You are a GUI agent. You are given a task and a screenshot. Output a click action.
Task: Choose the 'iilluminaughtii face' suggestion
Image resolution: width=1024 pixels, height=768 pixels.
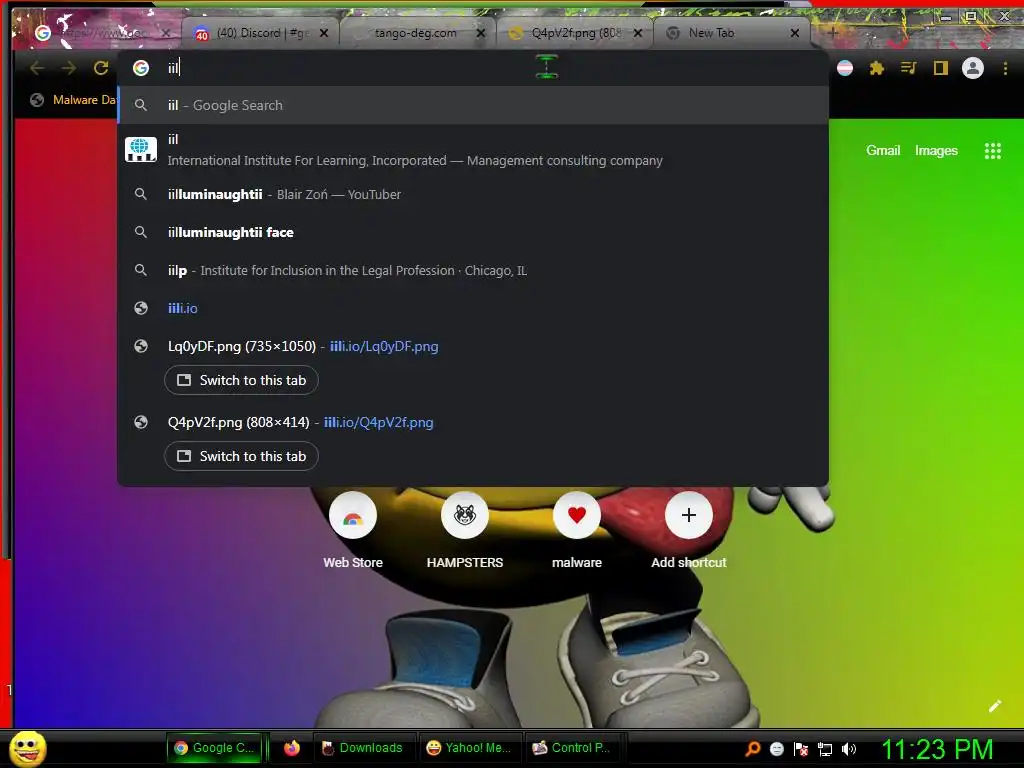(473, 232)
